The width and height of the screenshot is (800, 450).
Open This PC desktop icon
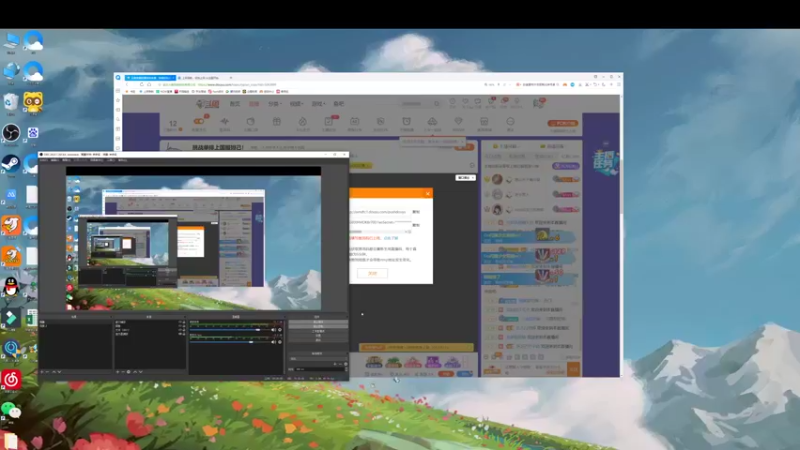[11, 42]
